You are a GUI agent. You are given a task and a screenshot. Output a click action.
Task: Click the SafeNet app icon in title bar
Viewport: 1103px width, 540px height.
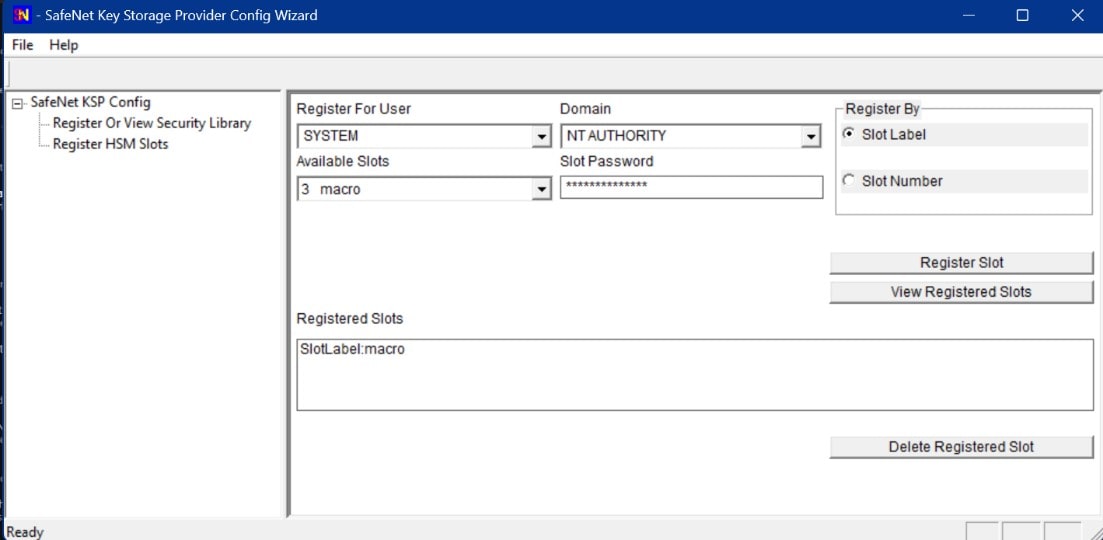19,15
